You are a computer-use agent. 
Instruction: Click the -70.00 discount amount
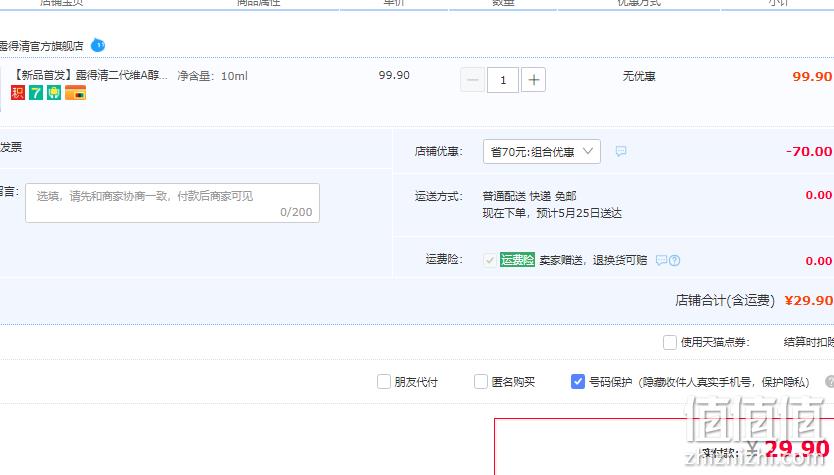point(809,152)
